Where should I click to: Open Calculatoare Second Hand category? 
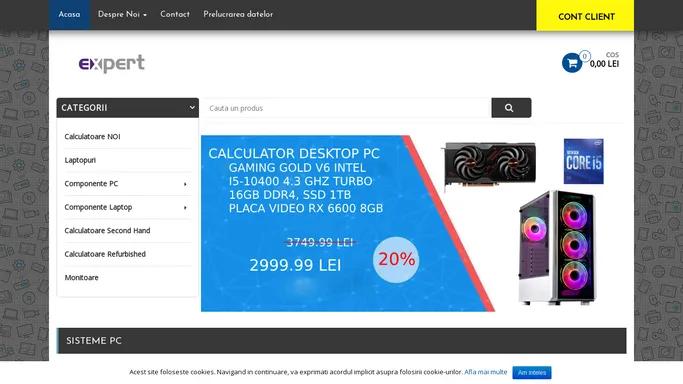(107, 231)
